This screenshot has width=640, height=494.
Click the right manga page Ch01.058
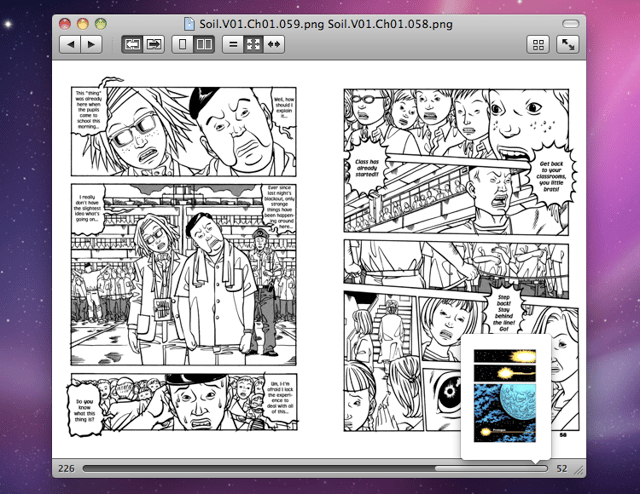tap(461, 261)
